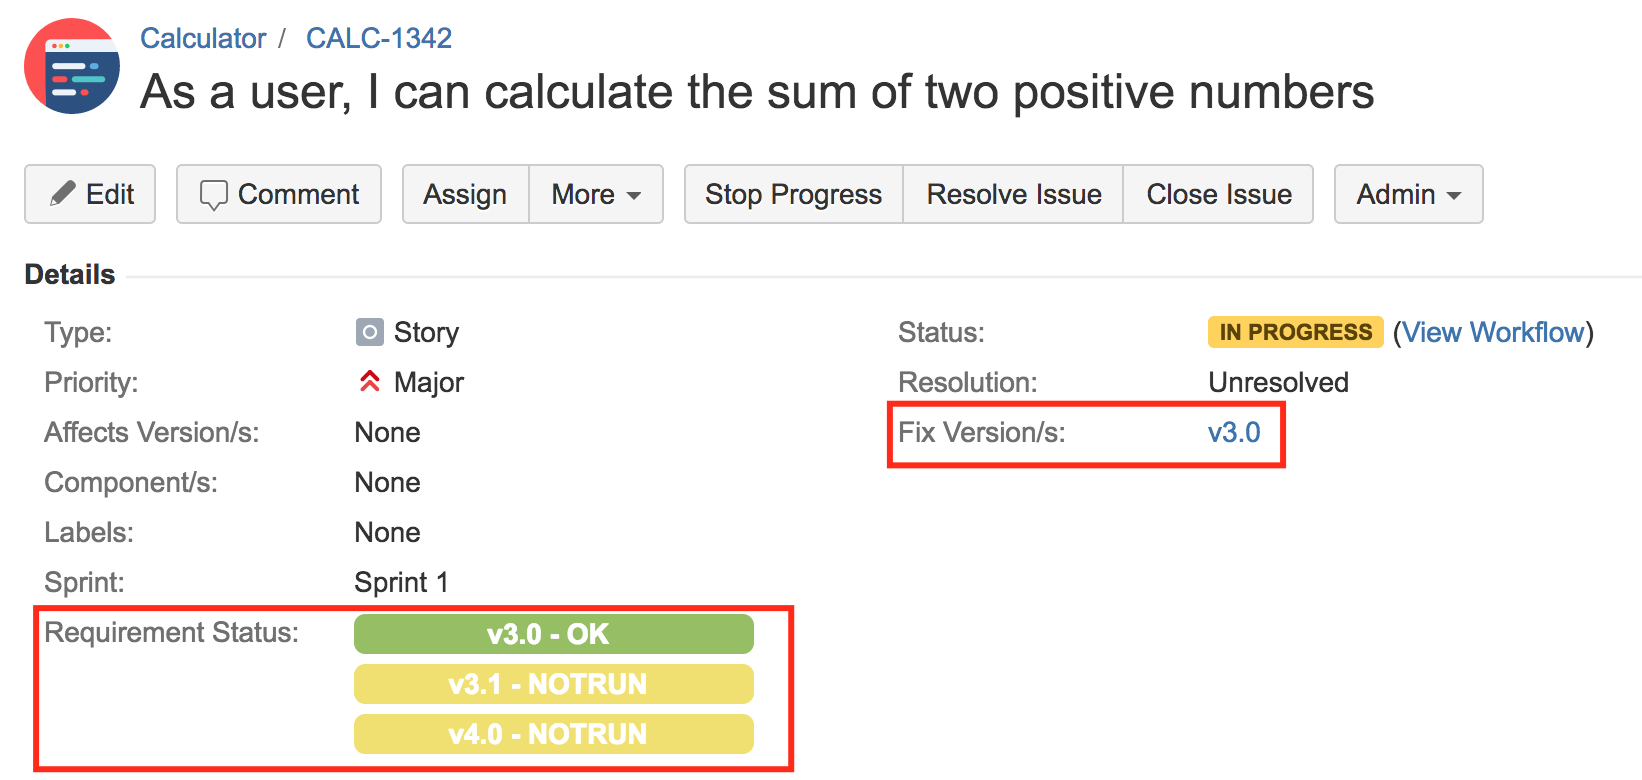Click the Sprint 1 field value
The image size is (1642, 780).
coord(401,582)
